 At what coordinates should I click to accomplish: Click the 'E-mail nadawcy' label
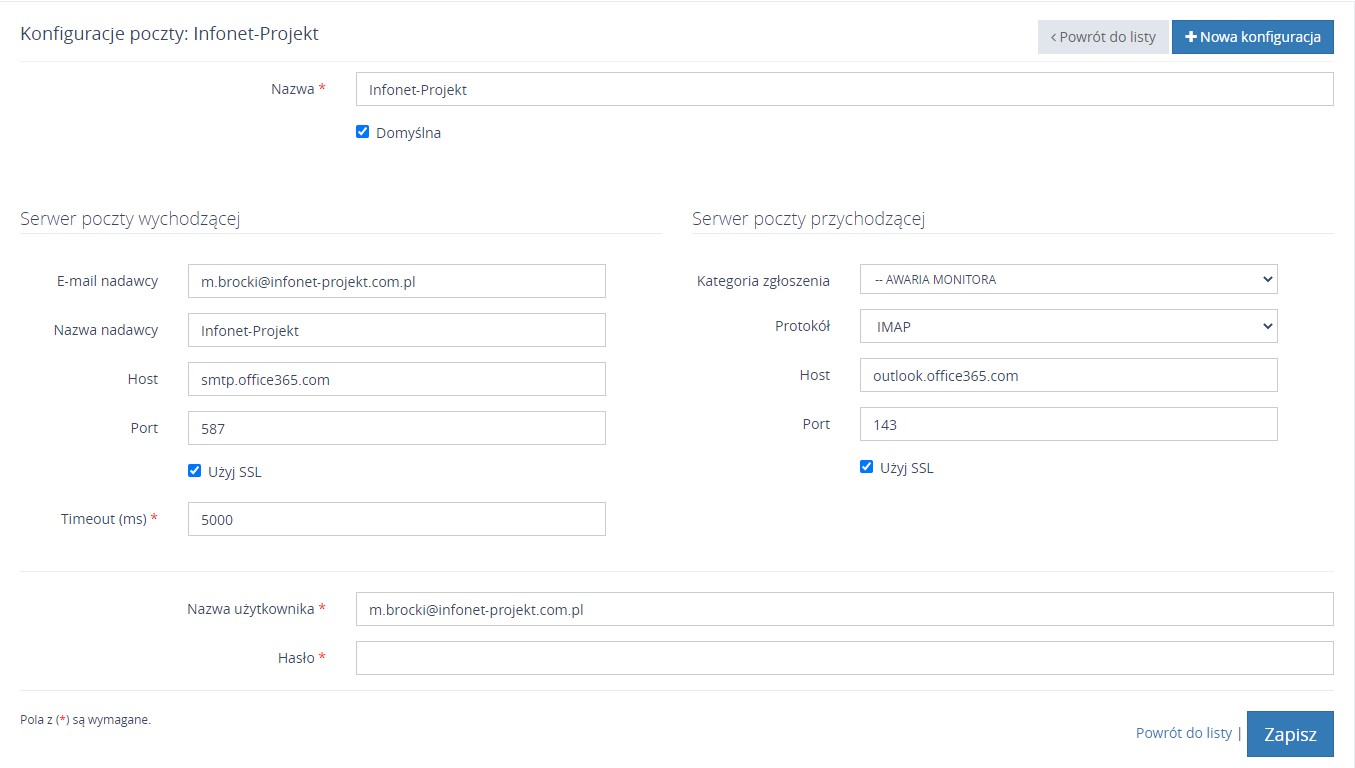[108, 281]
